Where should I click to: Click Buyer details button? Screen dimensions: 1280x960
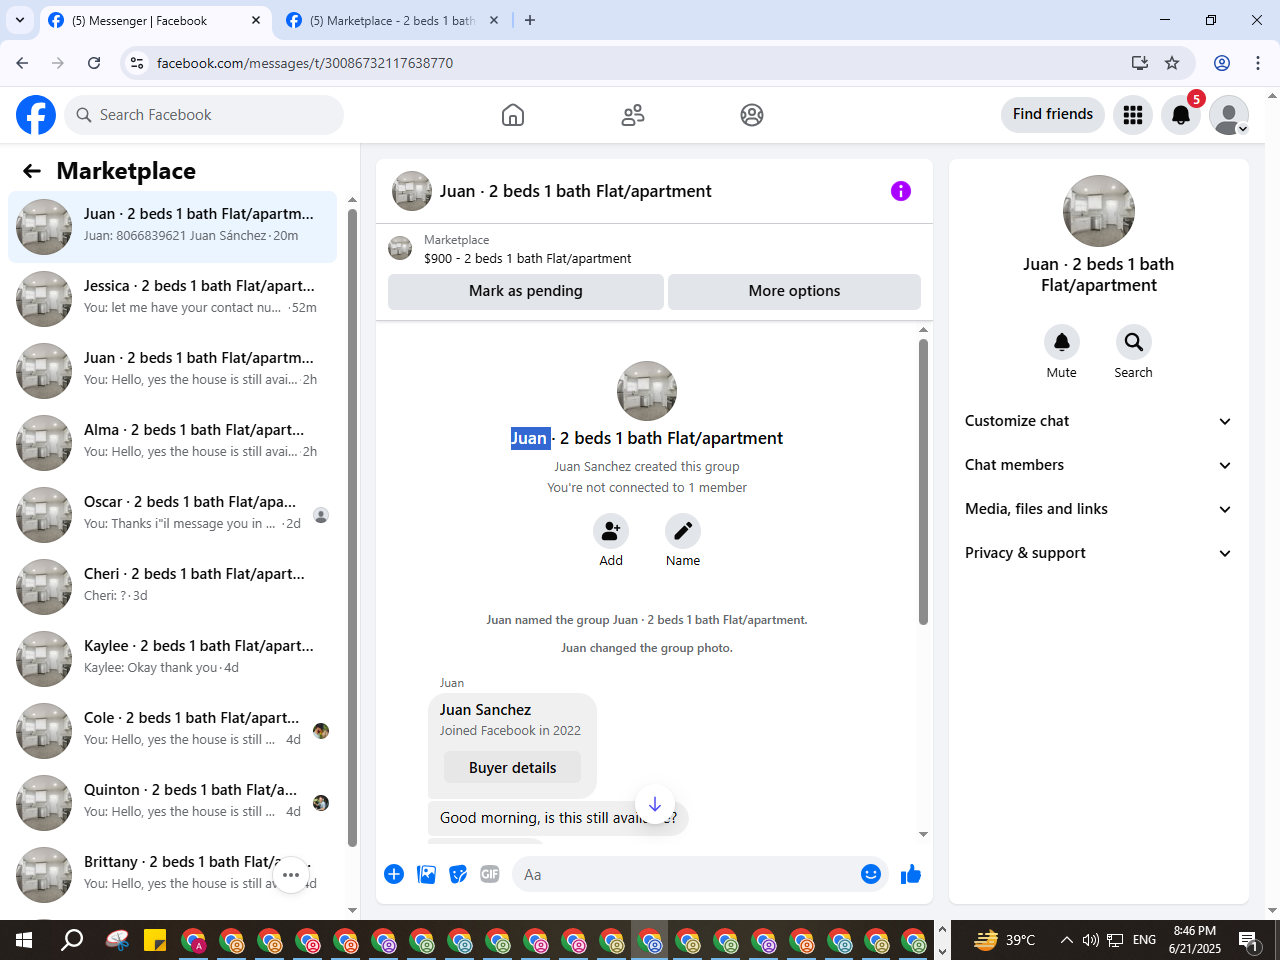pyautogui.click(x=512, y=768)
